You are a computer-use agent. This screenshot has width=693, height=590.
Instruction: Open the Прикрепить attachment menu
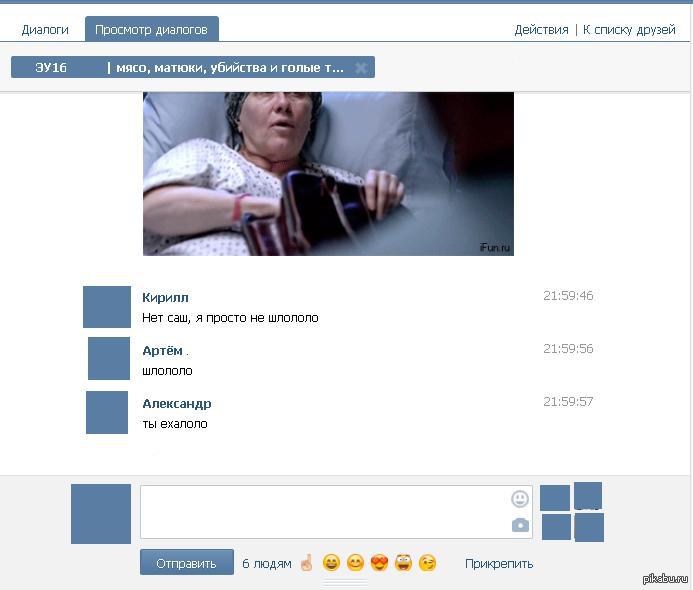tap(499, 563)
